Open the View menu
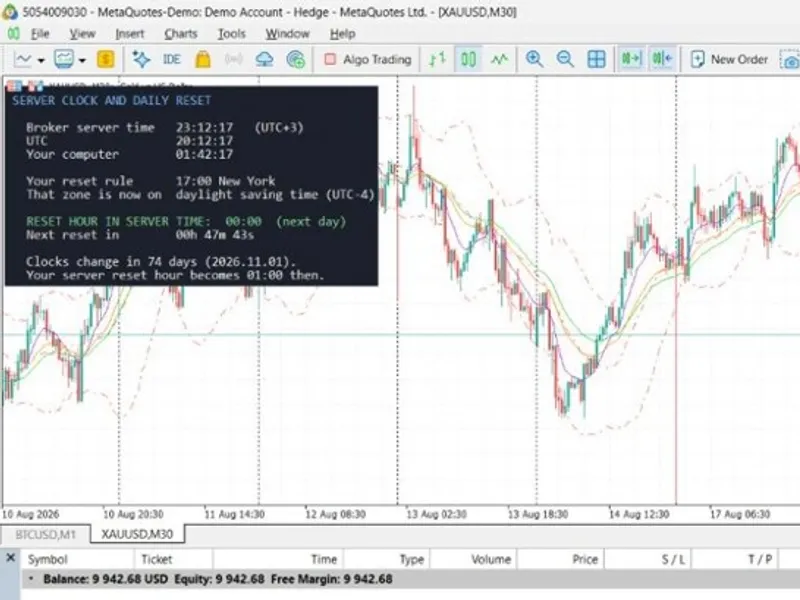800x600 pixels. pyautogui.click(x=82, y=34)
